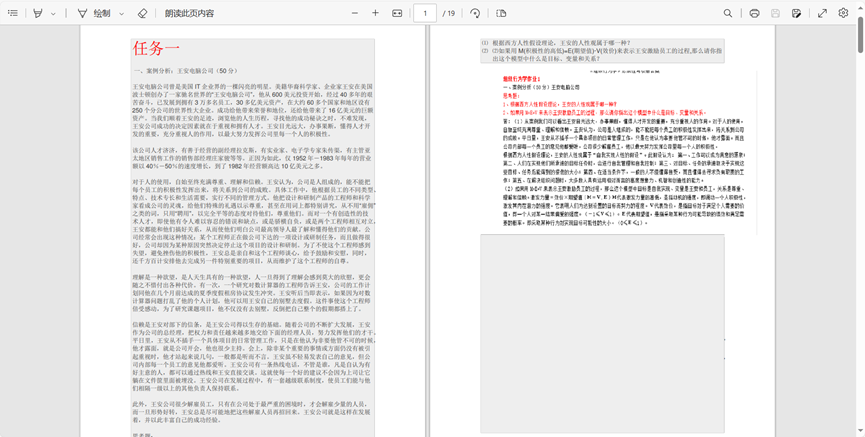The width and height of the screenshot is (865, 437).
Task: Open PDF viewer settings gear
Action: pos(844,14)
